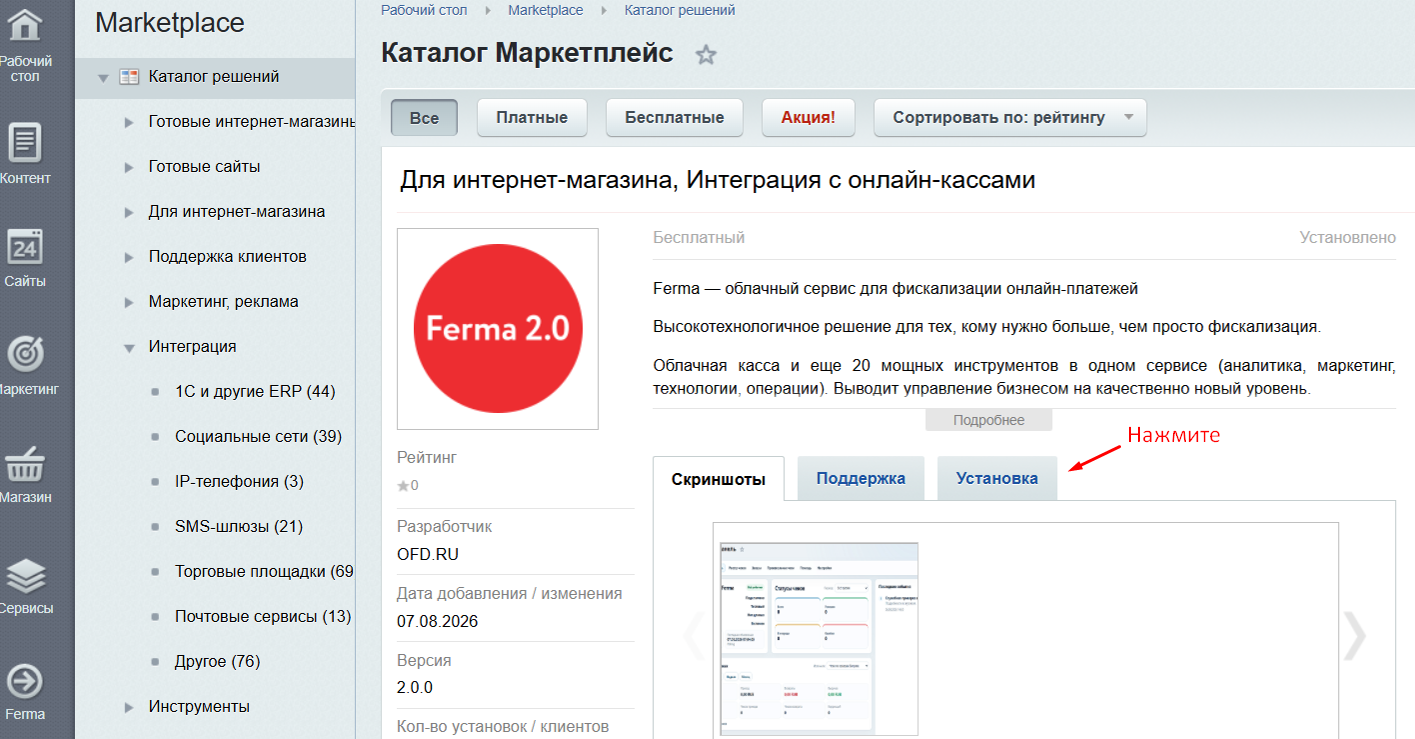Open the Контент section icon

pyautogui.click(x=25, y=142)
